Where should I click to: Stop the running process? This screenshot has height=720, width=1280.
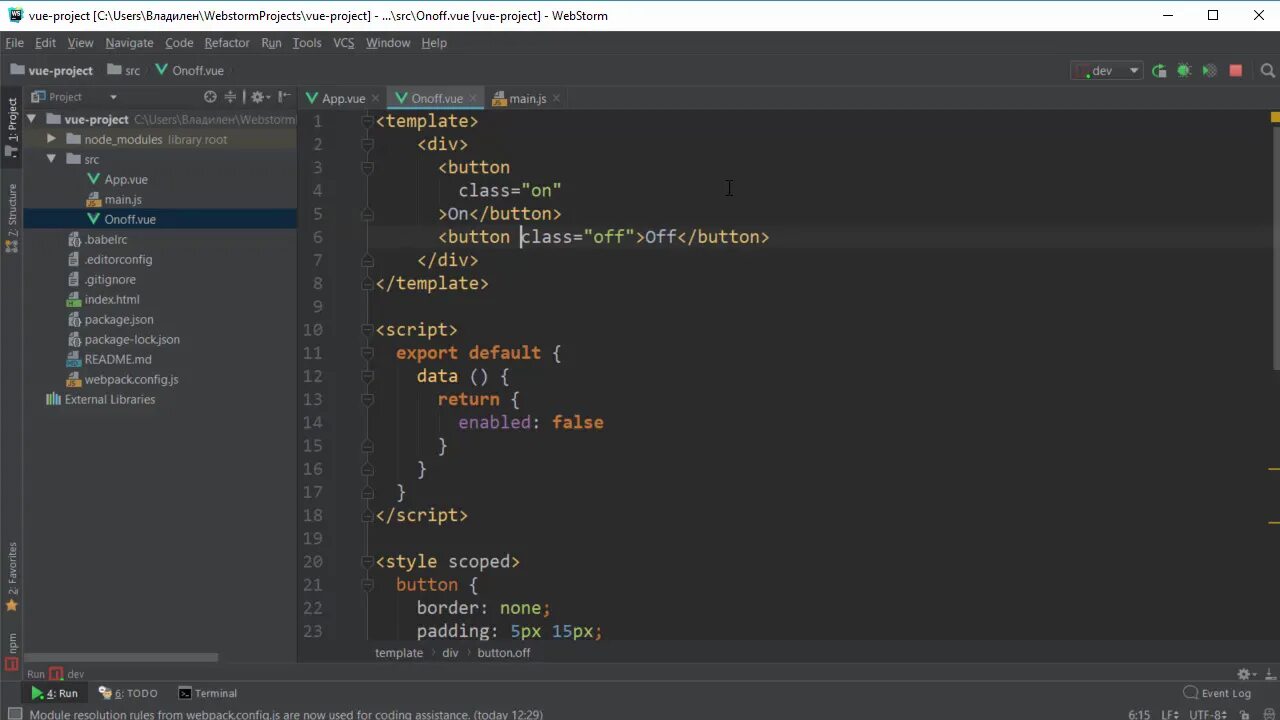(1235, 71)
